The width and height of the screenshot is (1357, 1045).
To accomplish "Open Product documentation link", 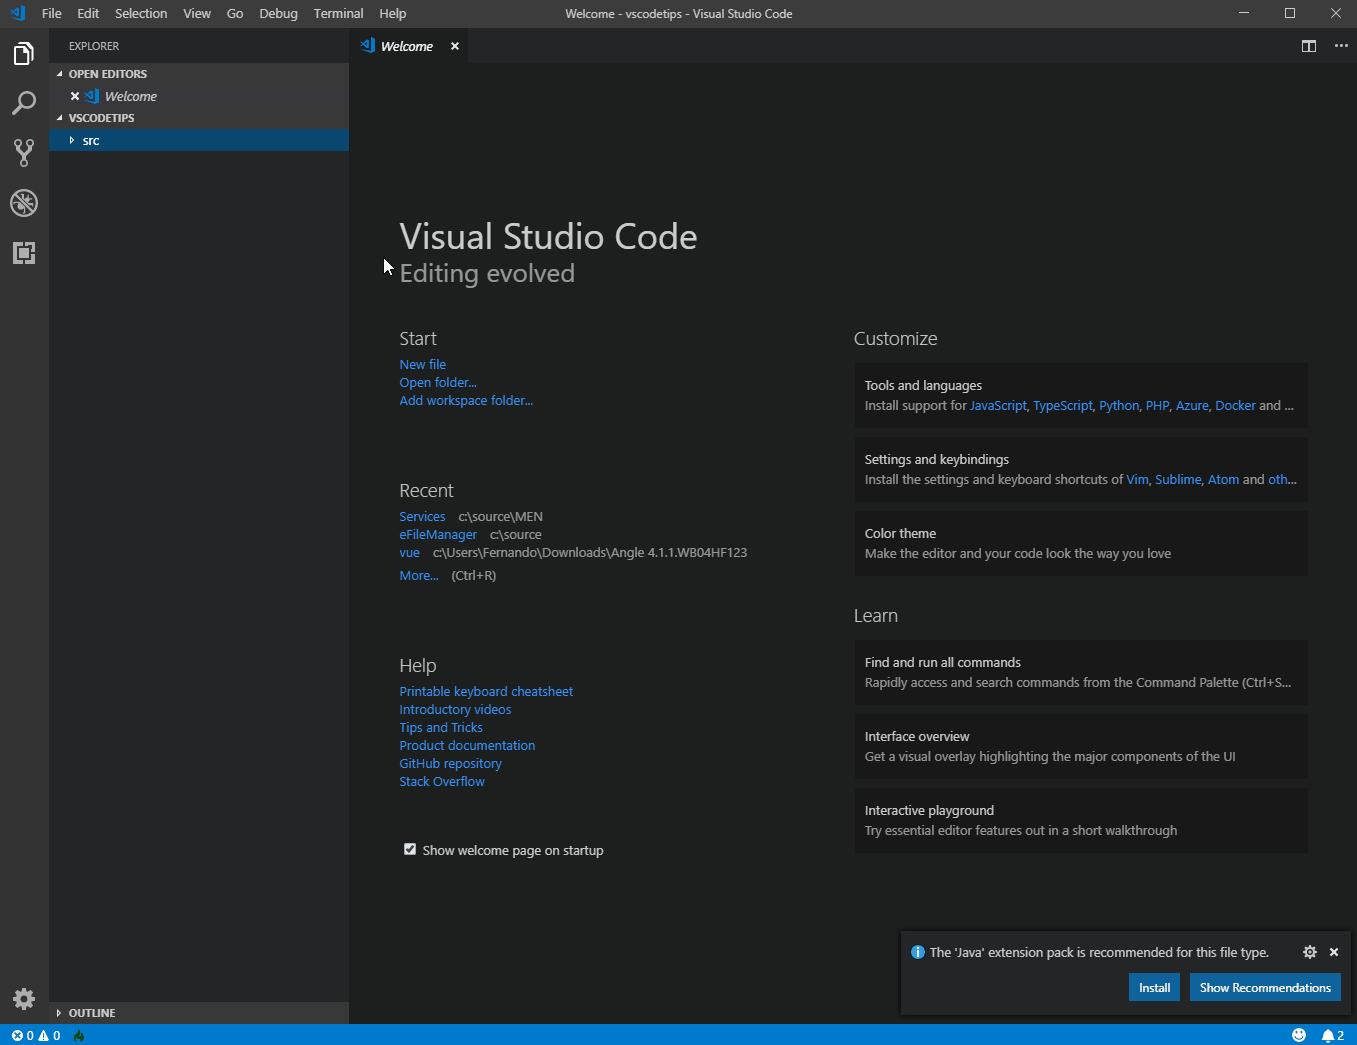I will pyautogui.click(x=467, y=746).
